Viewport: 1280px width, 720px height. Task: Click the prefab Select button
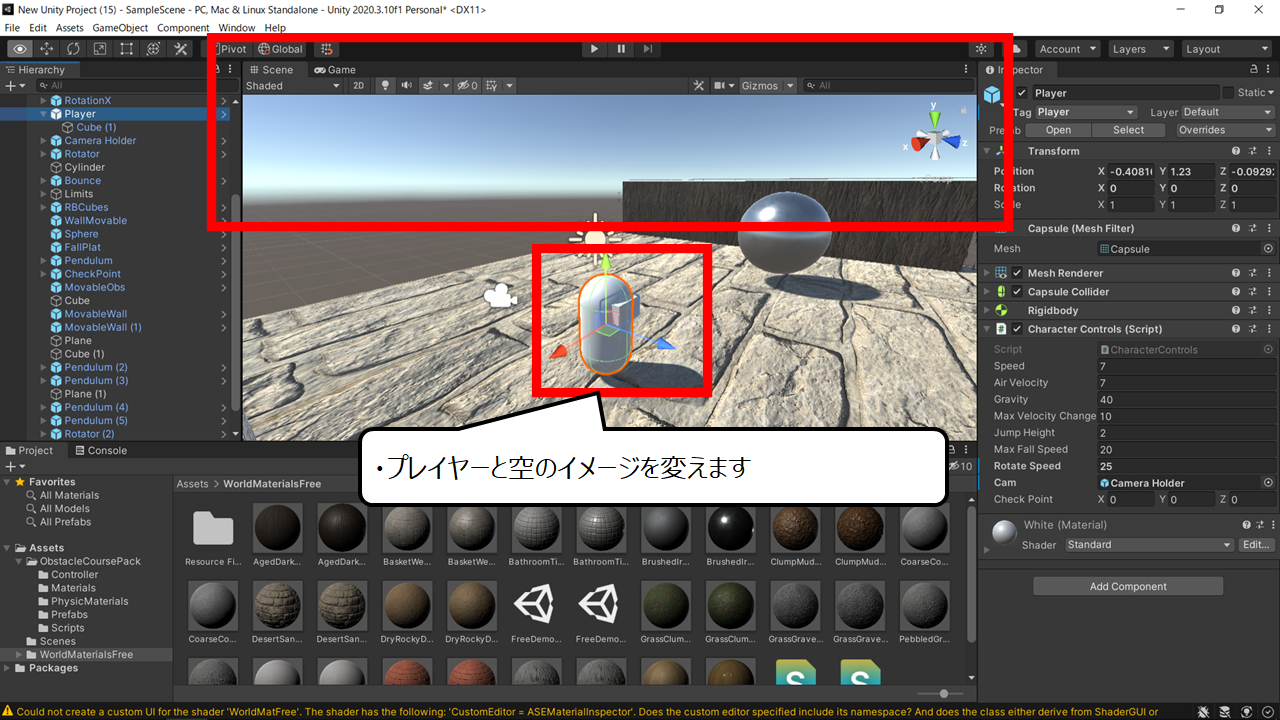(1129, 130)
